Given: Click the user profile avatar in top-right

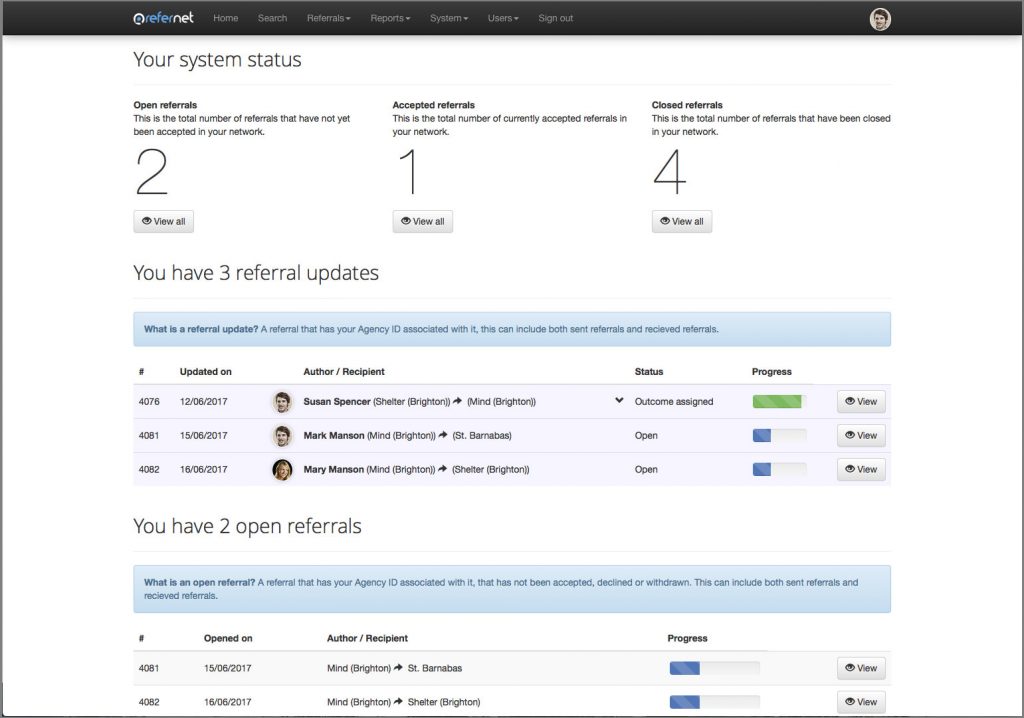Looking at the screenshot, I should [x=880, y=19].
